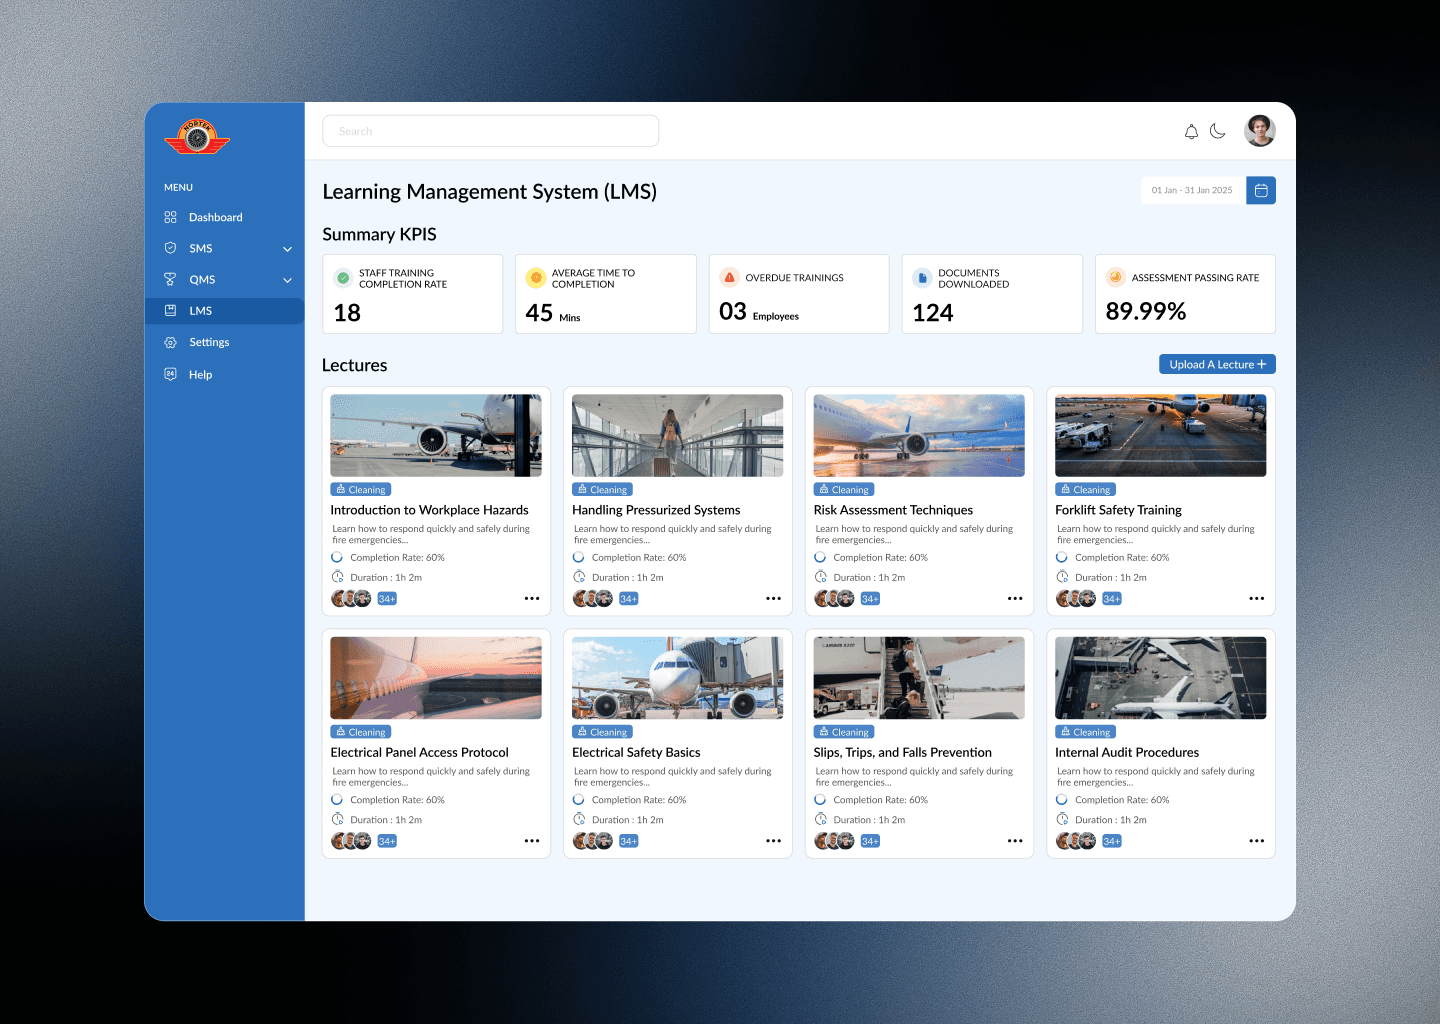
Task: Open the Internal Audit Procedures title
Action: (1127, 752)
